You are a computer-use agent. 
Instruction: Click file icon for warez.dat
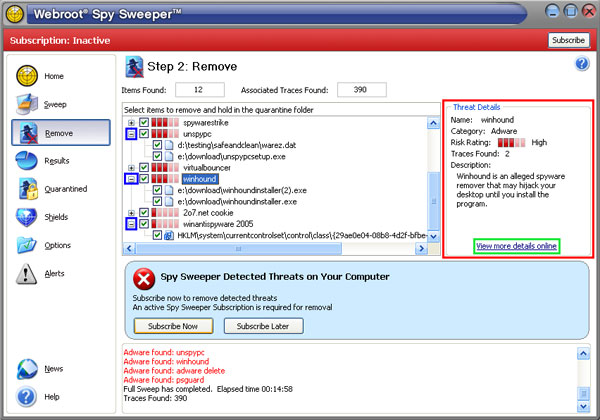(169, 145)
